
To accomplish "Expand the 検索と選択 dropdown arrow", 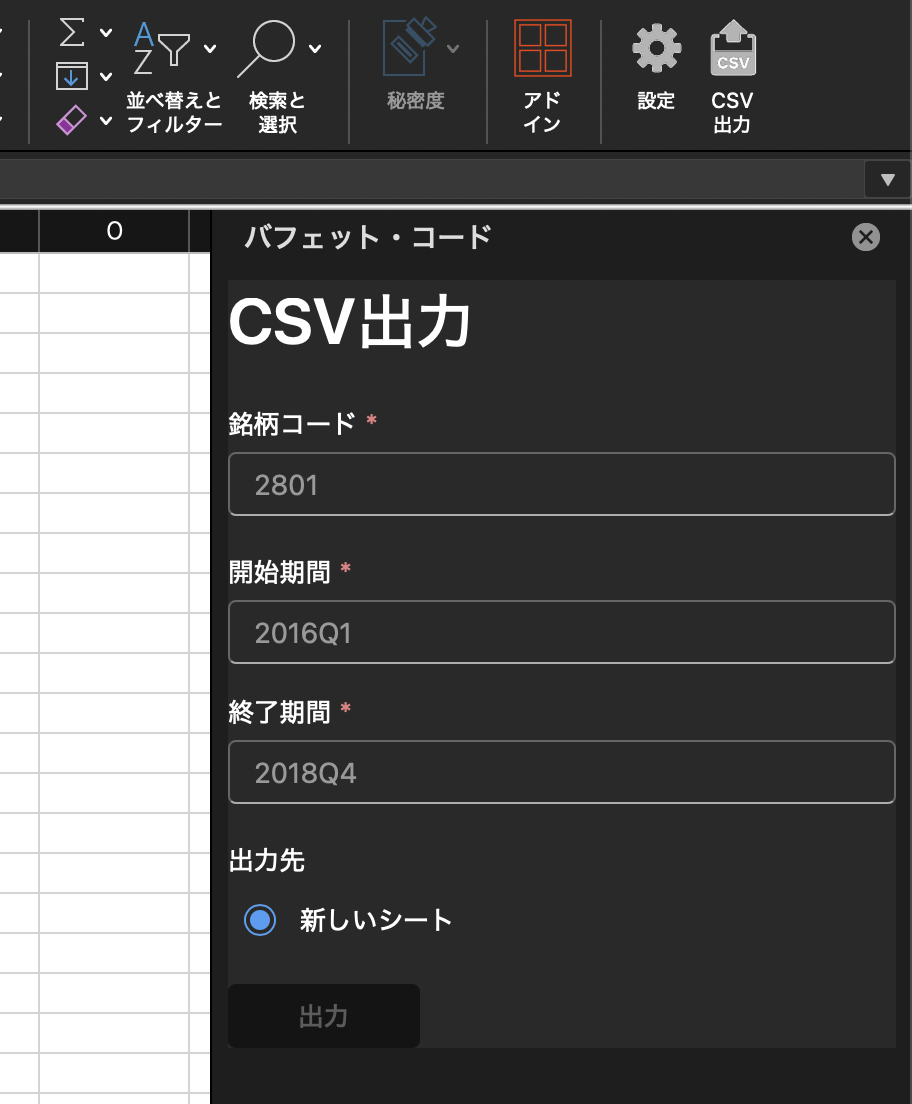I will click(317, 47).
